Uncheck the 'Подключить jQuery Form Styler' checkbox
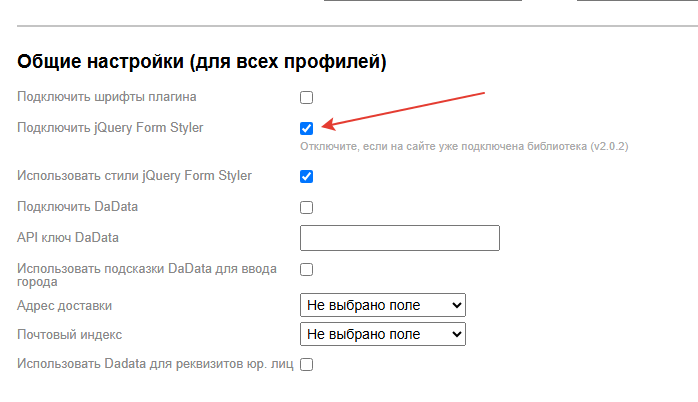The height and width of the screenshot is (402, 698). (306, 128)
